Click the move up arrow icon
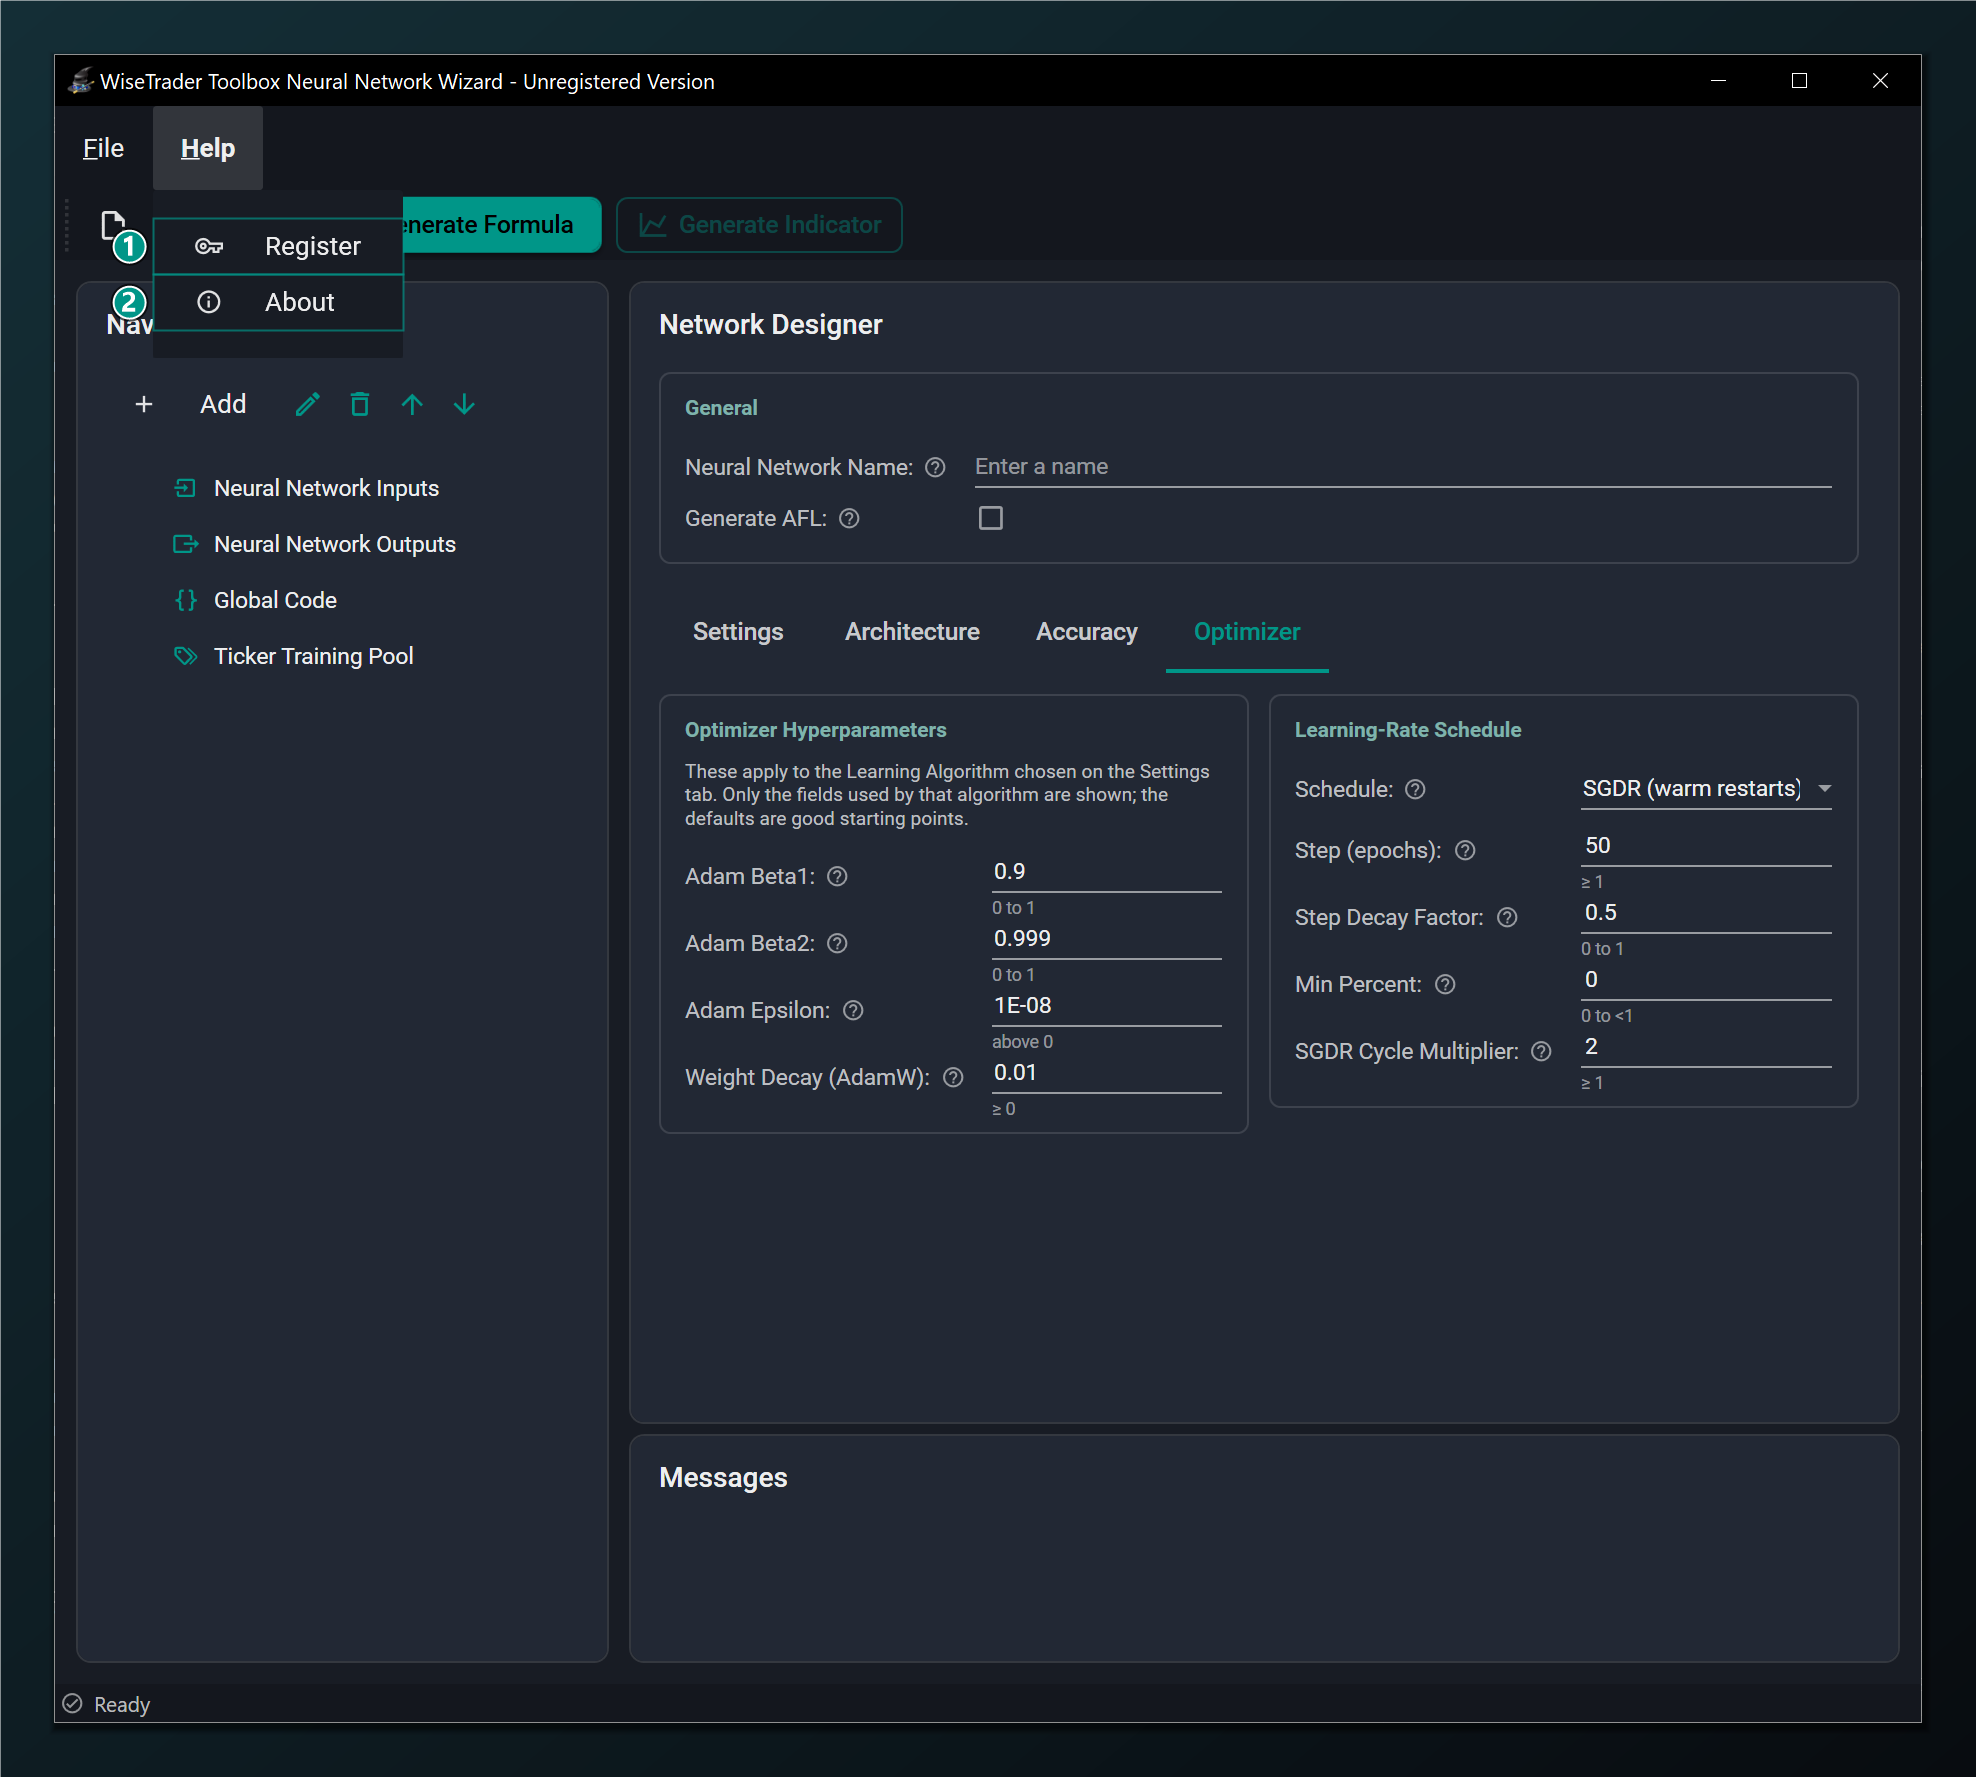The height and width of the screenshot is (1777, 1976). pos(412,404)
